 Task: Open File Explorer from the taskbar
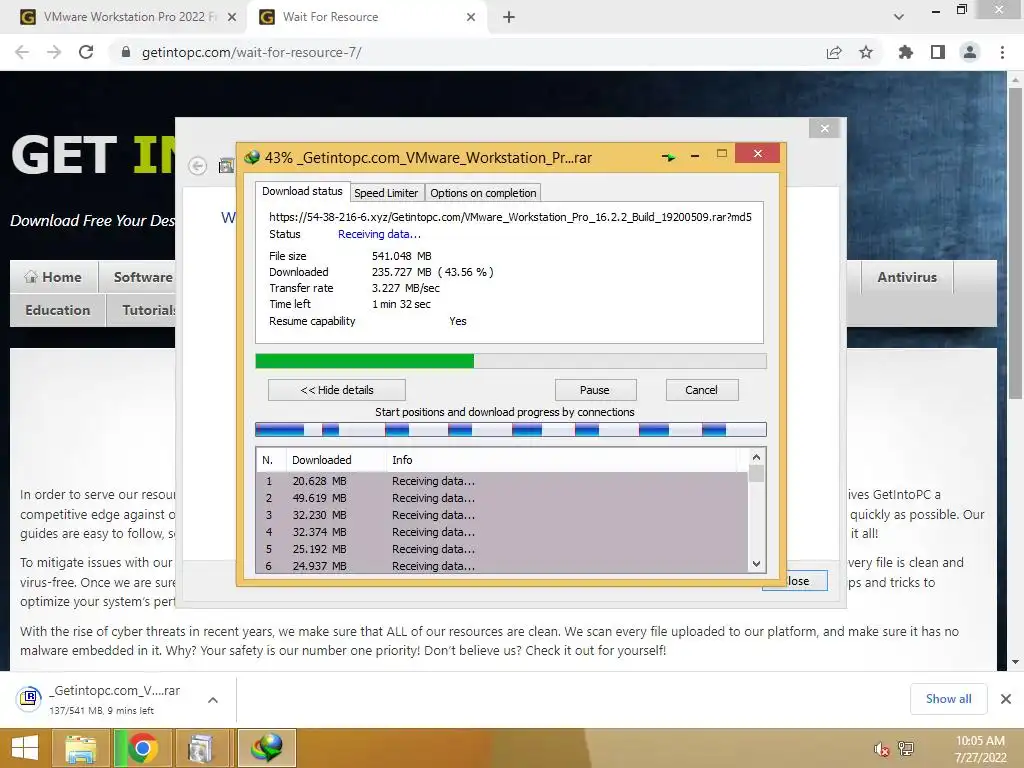(80, 748)
